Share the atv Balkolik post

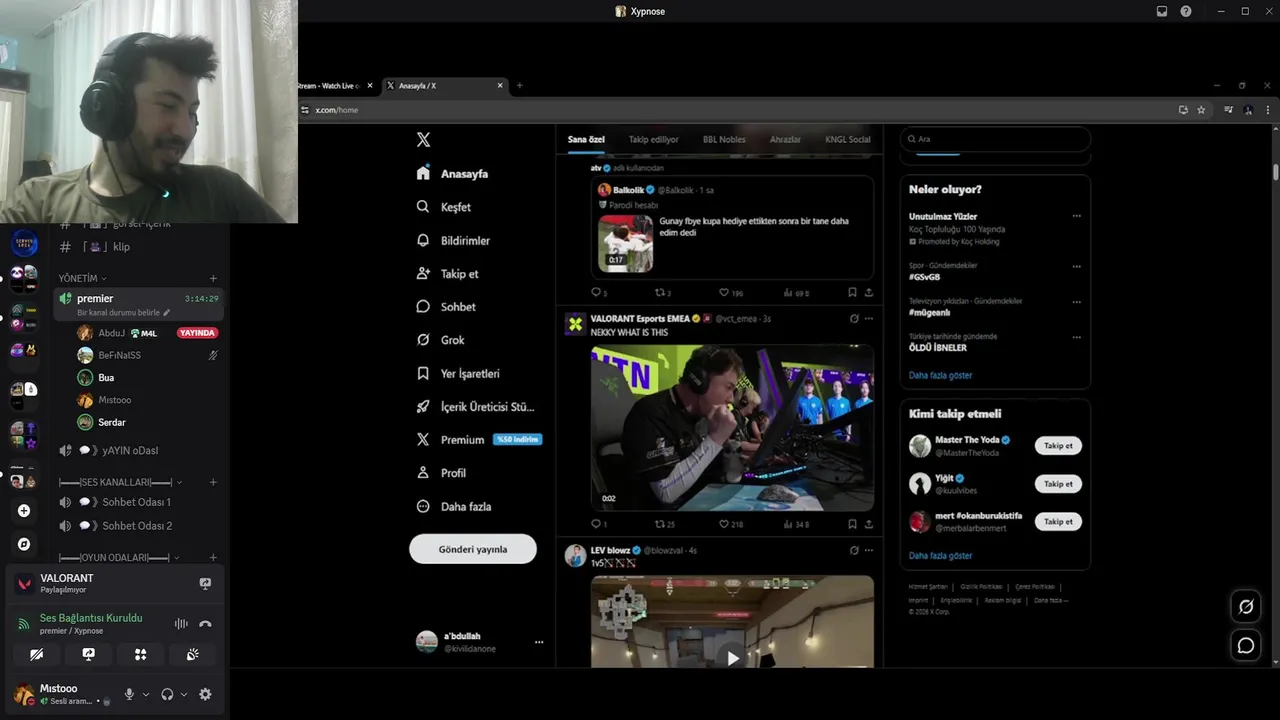tap(868, 293)
